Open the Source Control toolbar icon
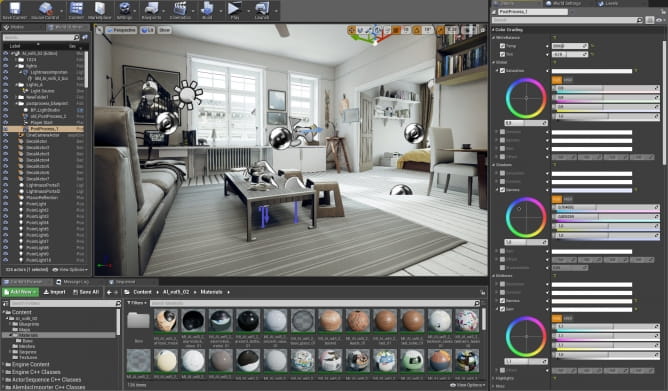The width and height of the screenshot is (668, 391). 45,9
